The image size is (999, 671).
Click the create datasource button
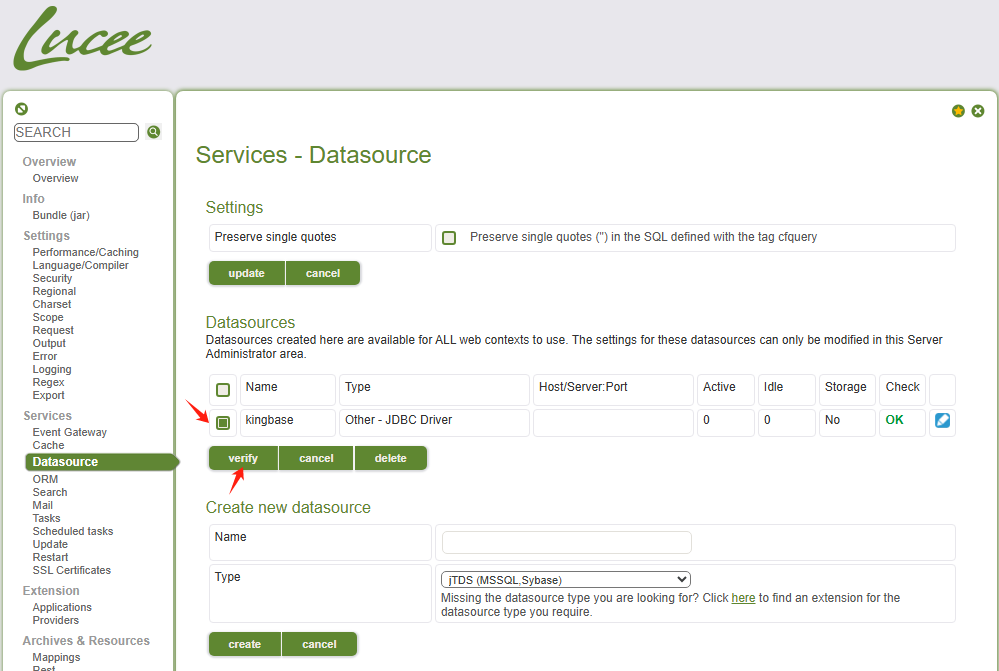(x=244, y=644)
